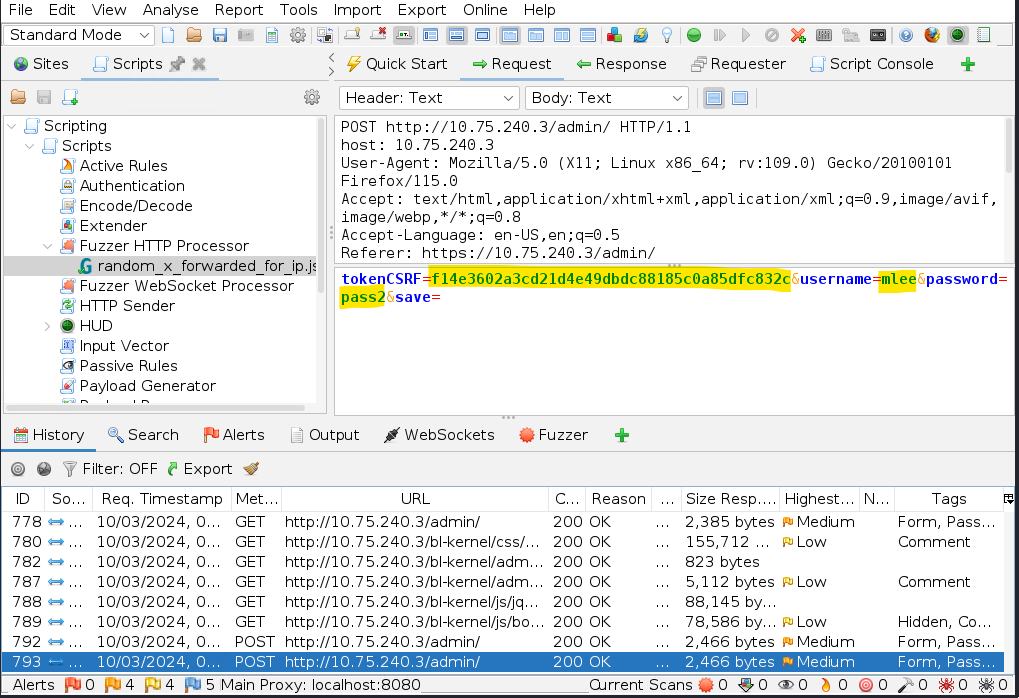1019x698 pixels.
Task: Switch to the Response tab
Action: (621, 64)
